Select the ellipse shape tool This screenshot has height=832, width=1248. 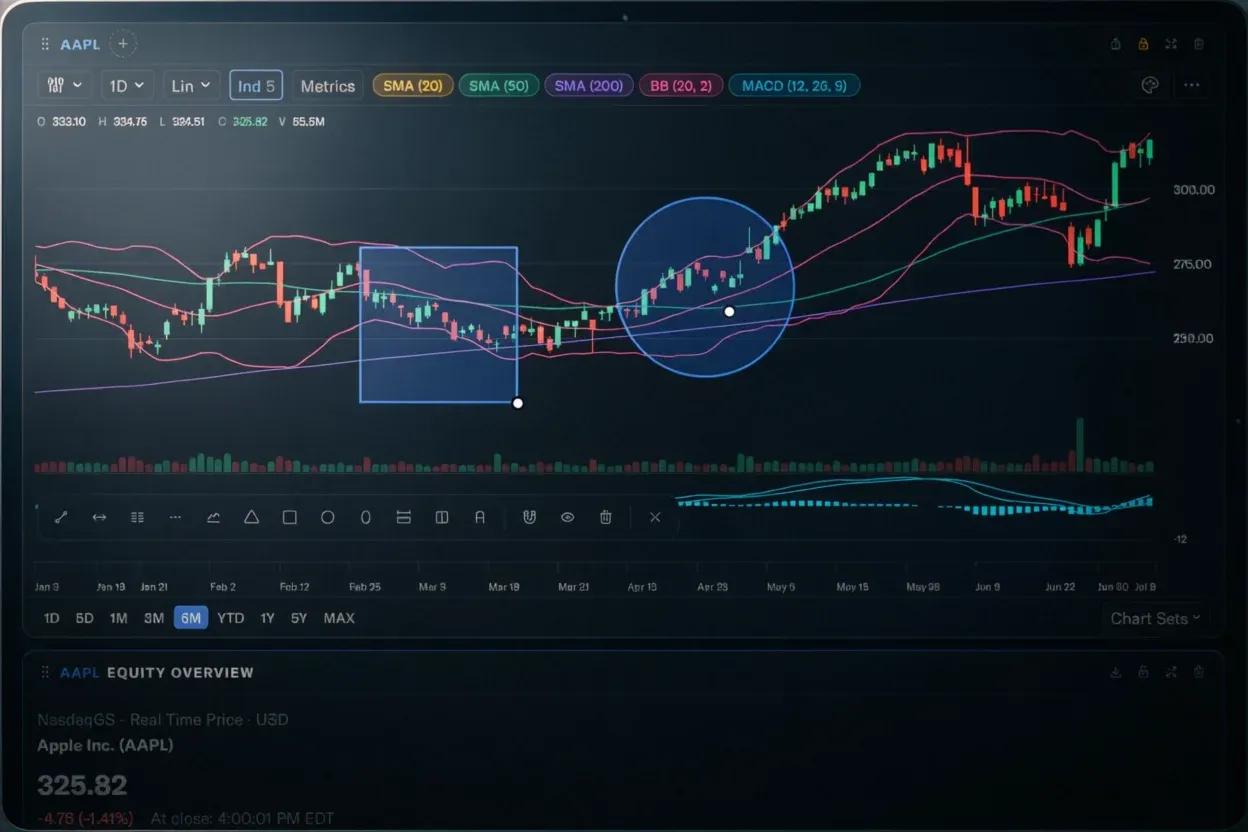pos(365,517)
